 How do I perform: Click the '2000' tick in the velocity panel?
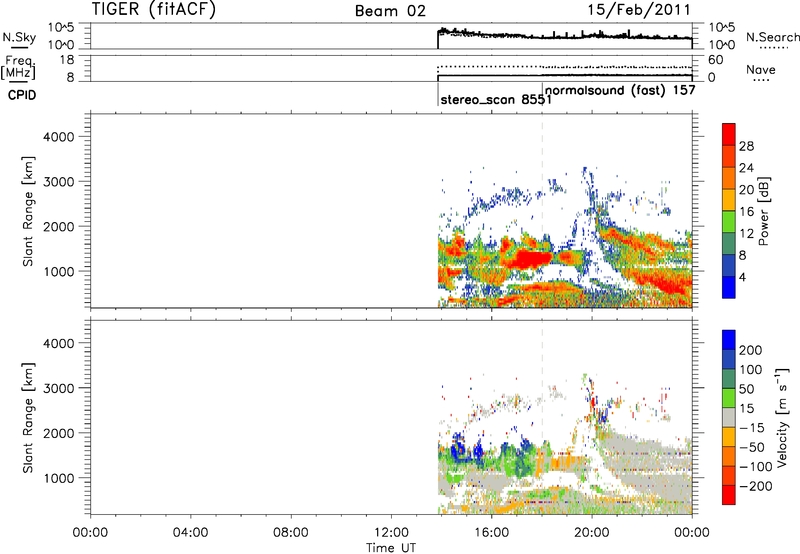[59, 433]
